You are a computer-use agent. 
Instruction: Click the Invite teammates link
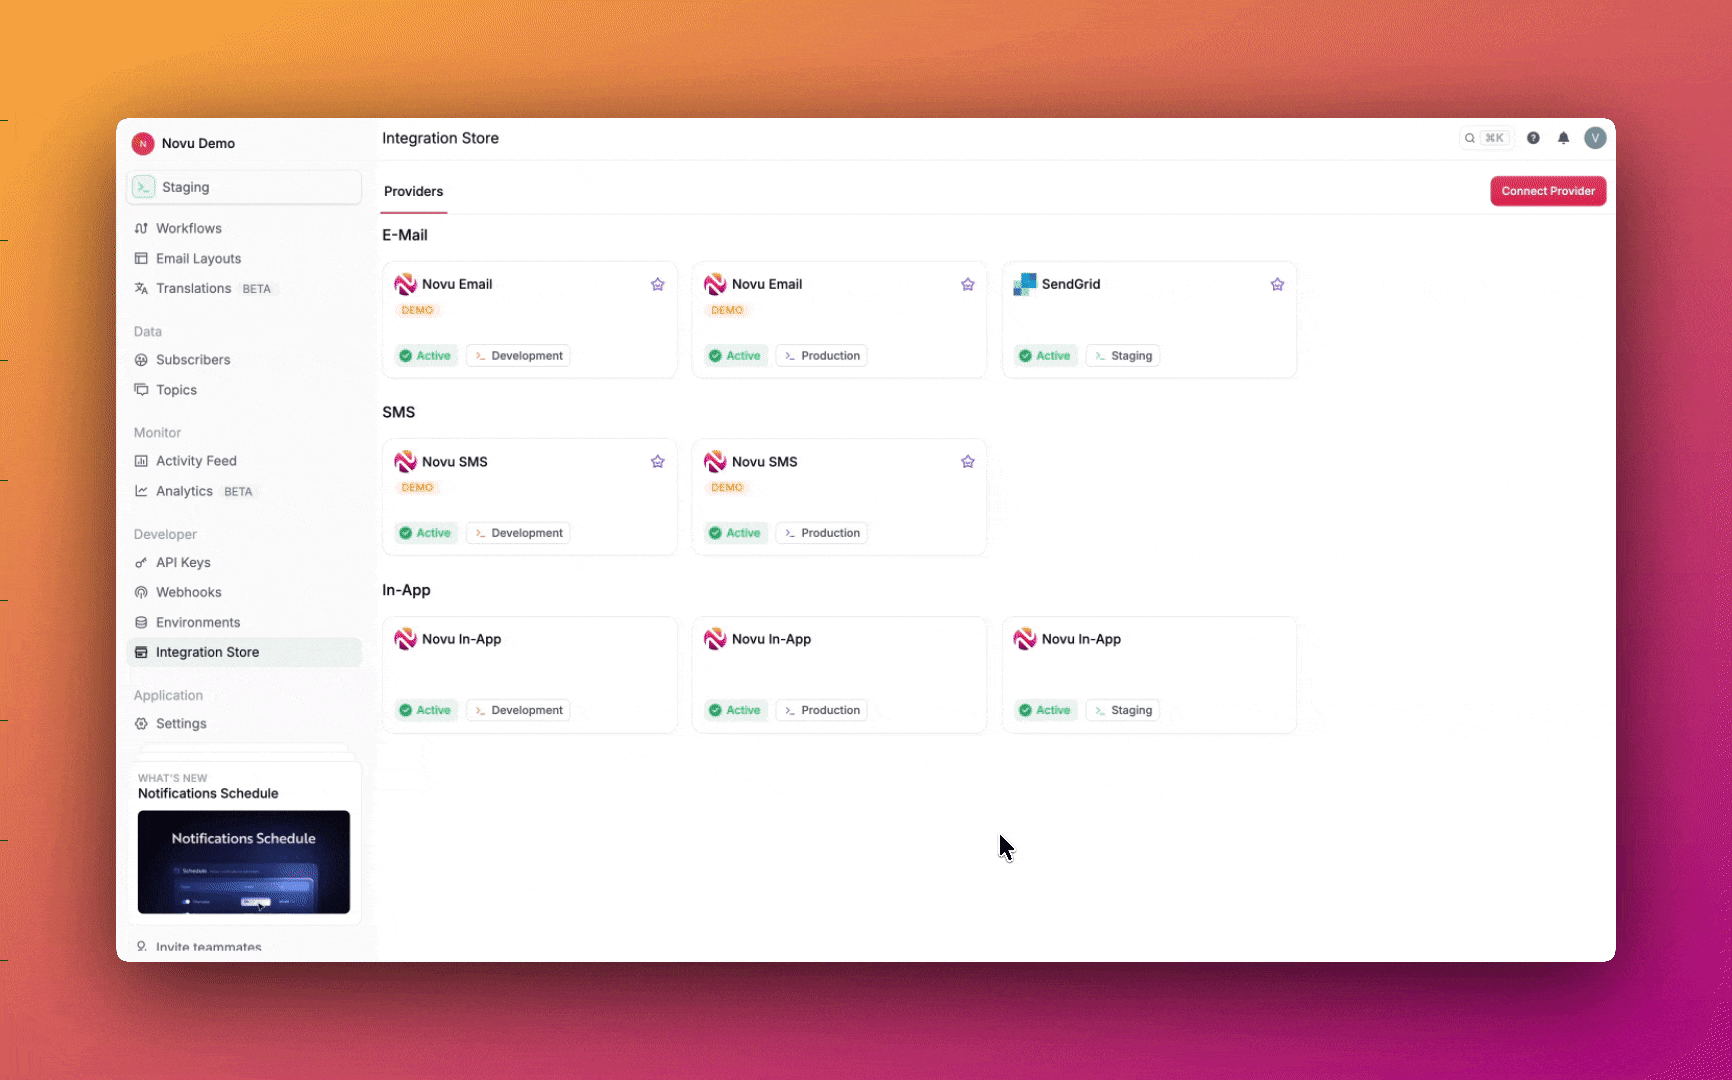208,947
